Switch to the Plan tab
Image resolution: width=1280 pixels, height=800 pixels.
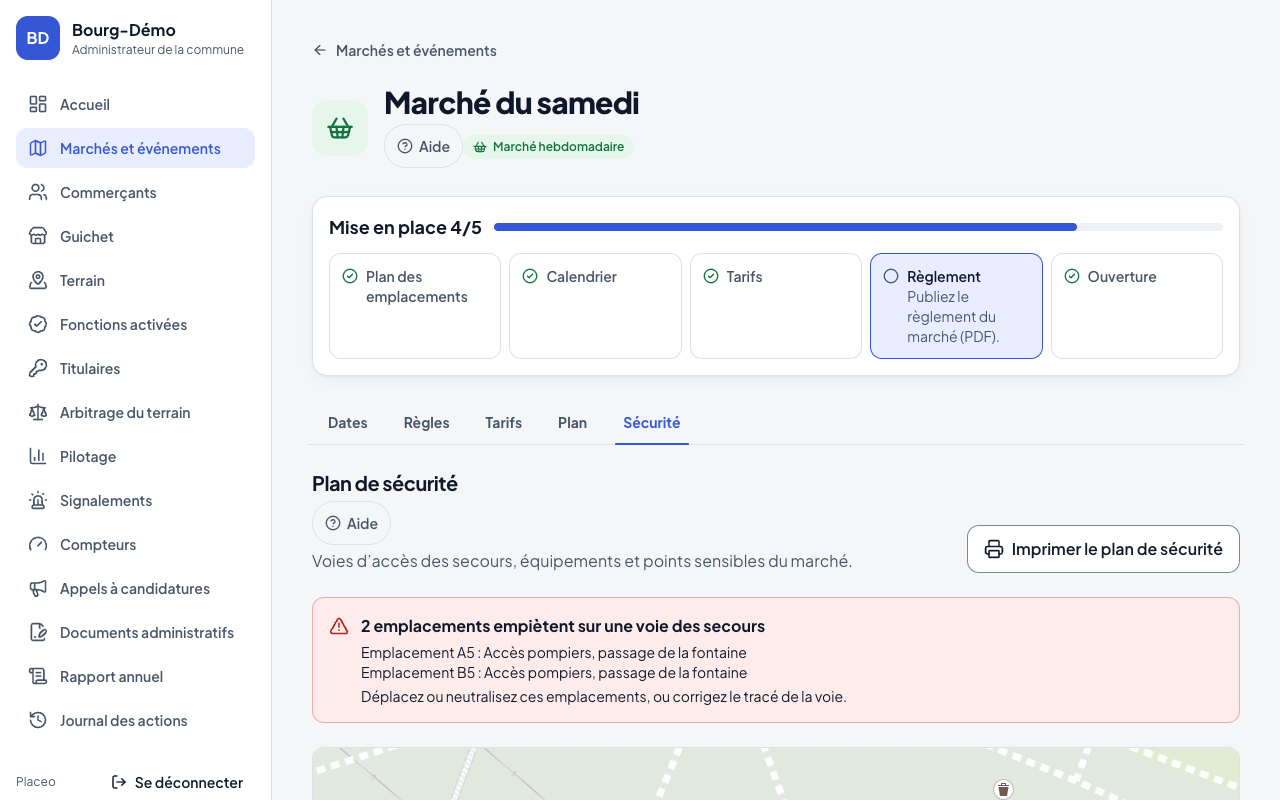coord(572,423)
